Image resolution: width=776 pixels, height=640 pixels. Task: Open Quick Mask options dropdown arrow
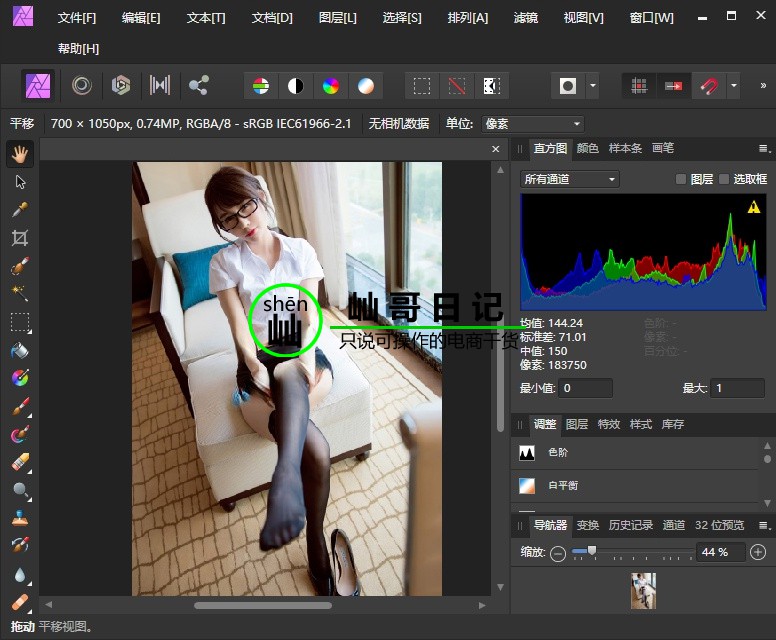click(x=593, y=86)
